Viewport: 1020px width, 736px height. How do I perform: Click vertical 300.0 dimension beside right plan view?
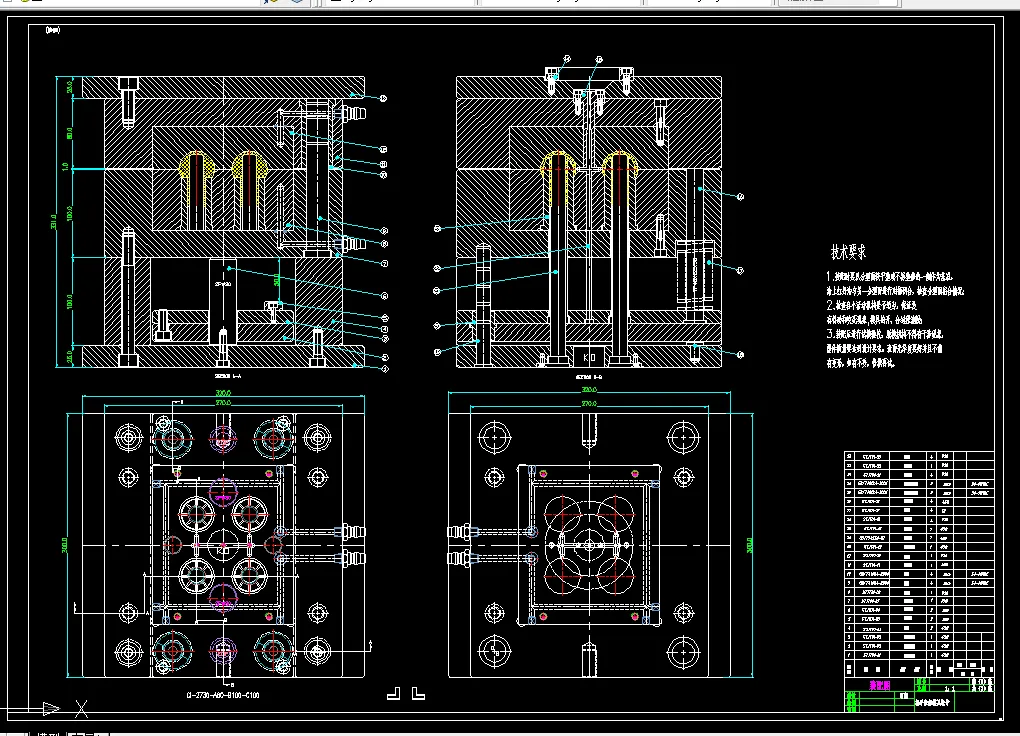pyautogui.click(x=749, y=545)
